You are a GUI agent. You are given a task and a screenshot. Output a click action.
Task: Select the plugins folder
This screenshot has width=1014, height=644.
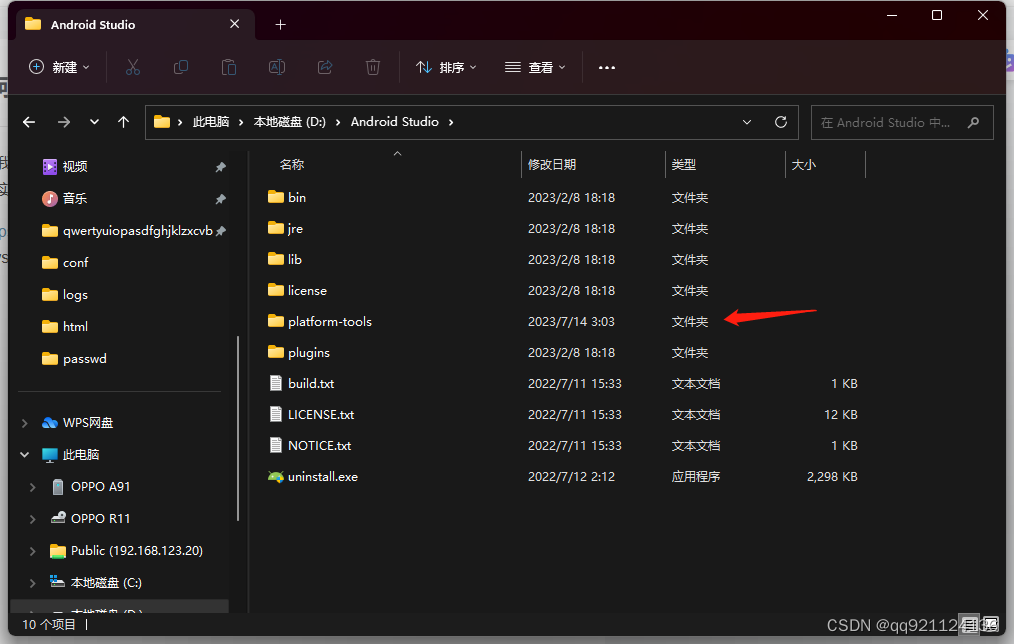click(x=308, y=352)
